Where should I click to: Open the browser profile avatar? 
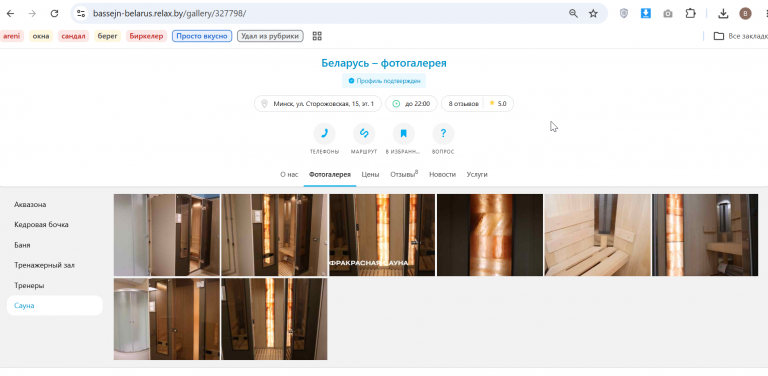pyautogui.click(x=745, y=14)
